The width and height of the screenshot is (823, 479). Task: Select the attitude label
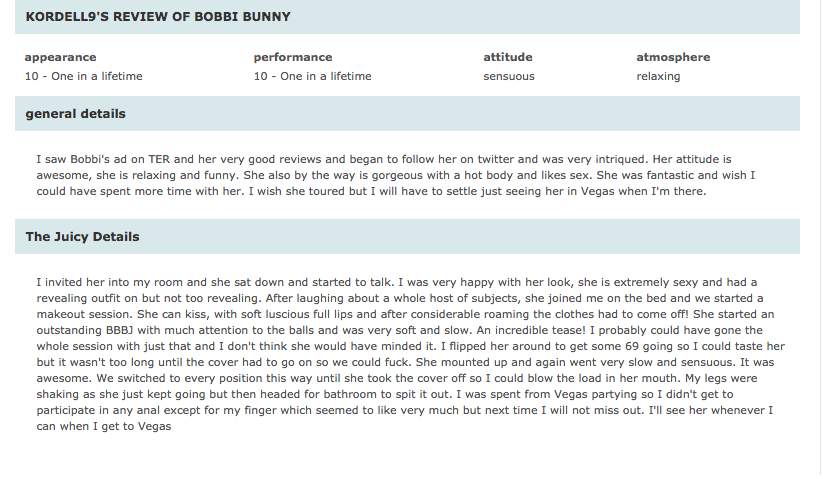(x=508, y=57)
